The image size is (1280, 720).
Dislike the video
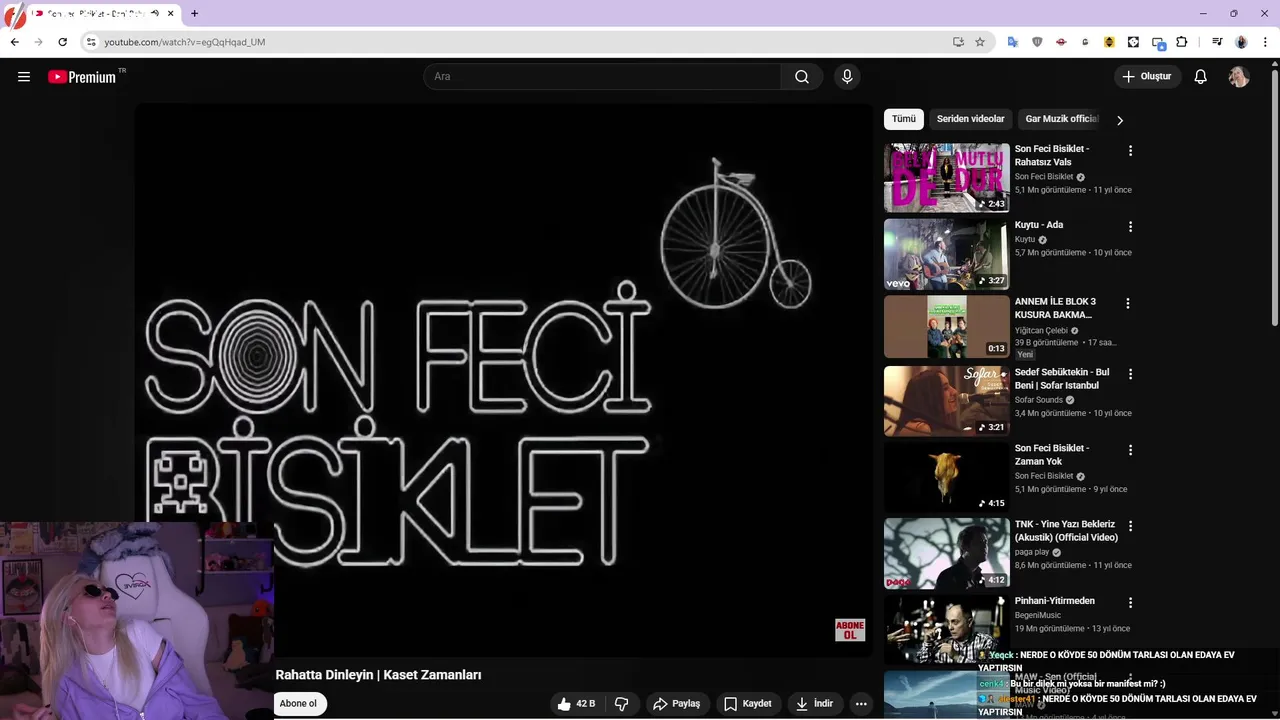(621, 704)
